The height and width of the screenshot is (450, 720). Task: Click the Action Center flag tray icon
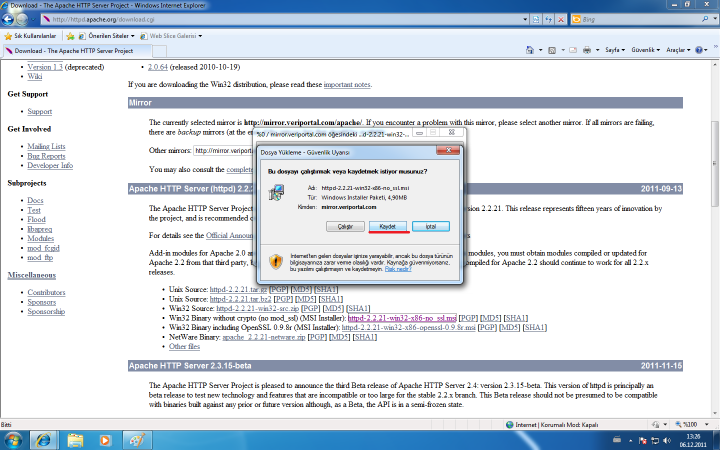(642, 441)
